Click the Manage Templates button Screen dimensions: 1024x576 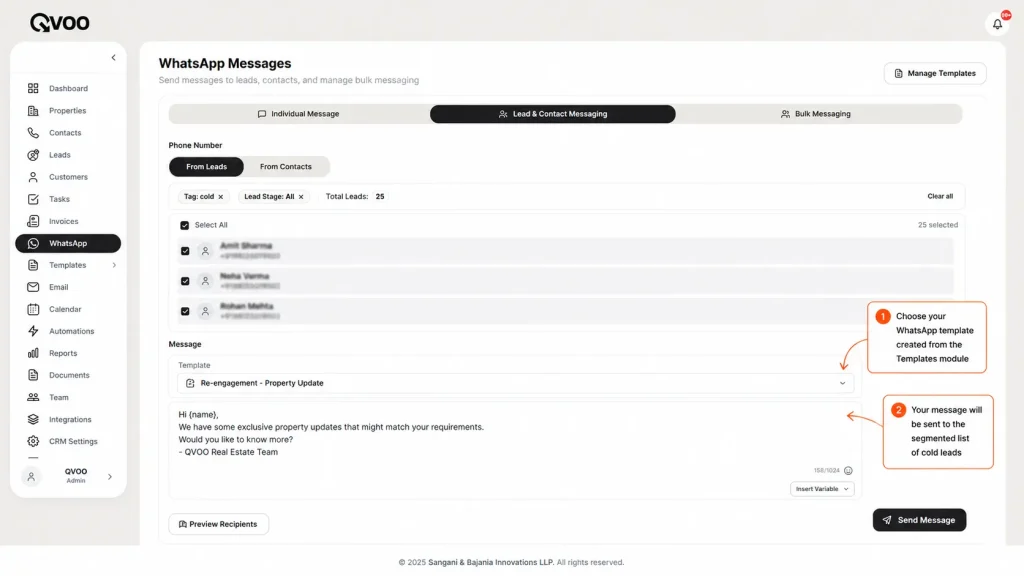coord(935,73)
